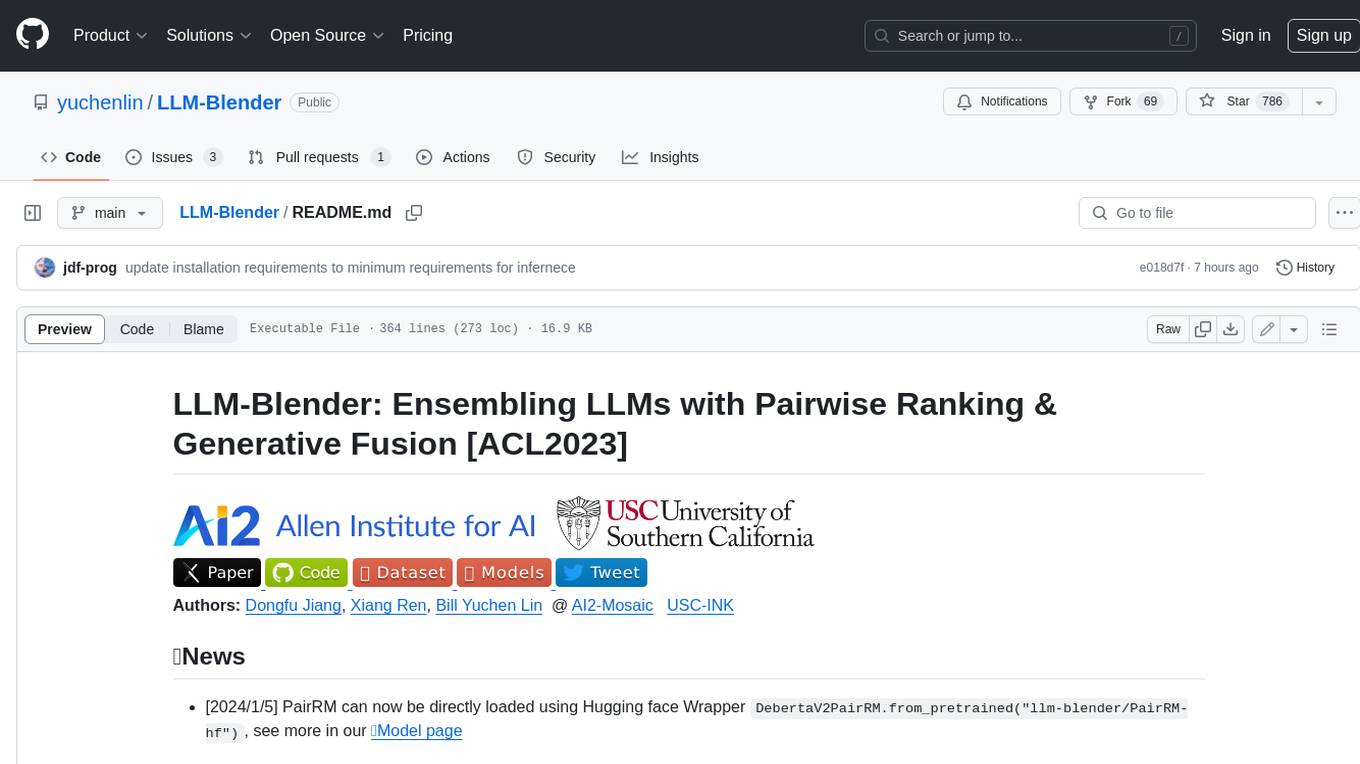Click the Go to file search box
Screen dimensions: 1360x764
pos(1197,213)
